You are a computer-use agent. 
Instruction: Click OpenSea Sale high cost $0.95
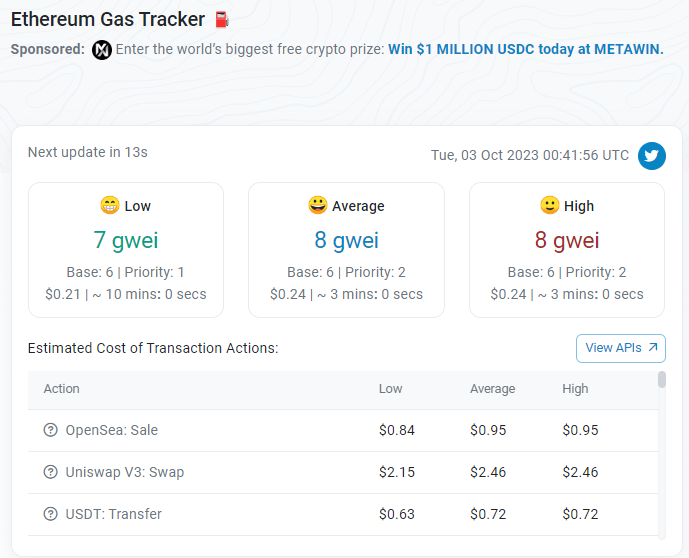(x=580, y=430)
